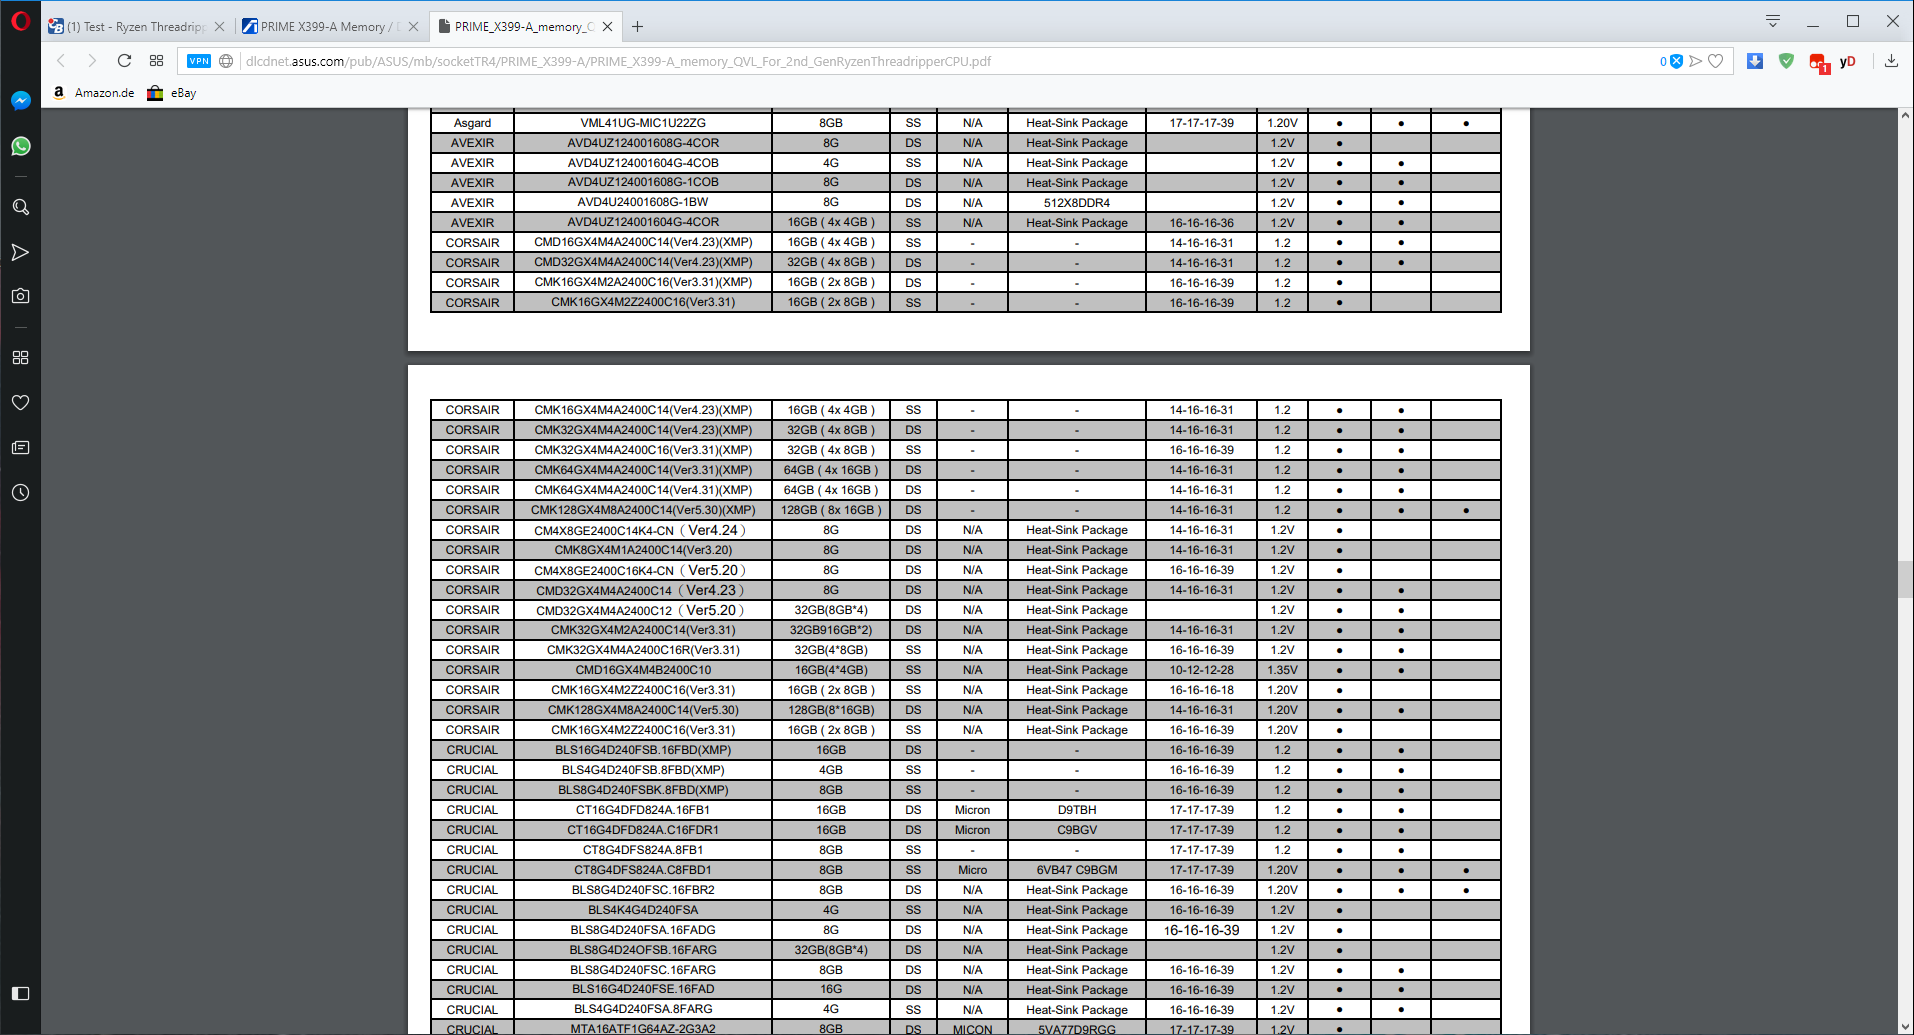The image size is (1914, 1035).
Task: Click the 10-12-12-28 timing cell
Action: (x=1202, y=670)
